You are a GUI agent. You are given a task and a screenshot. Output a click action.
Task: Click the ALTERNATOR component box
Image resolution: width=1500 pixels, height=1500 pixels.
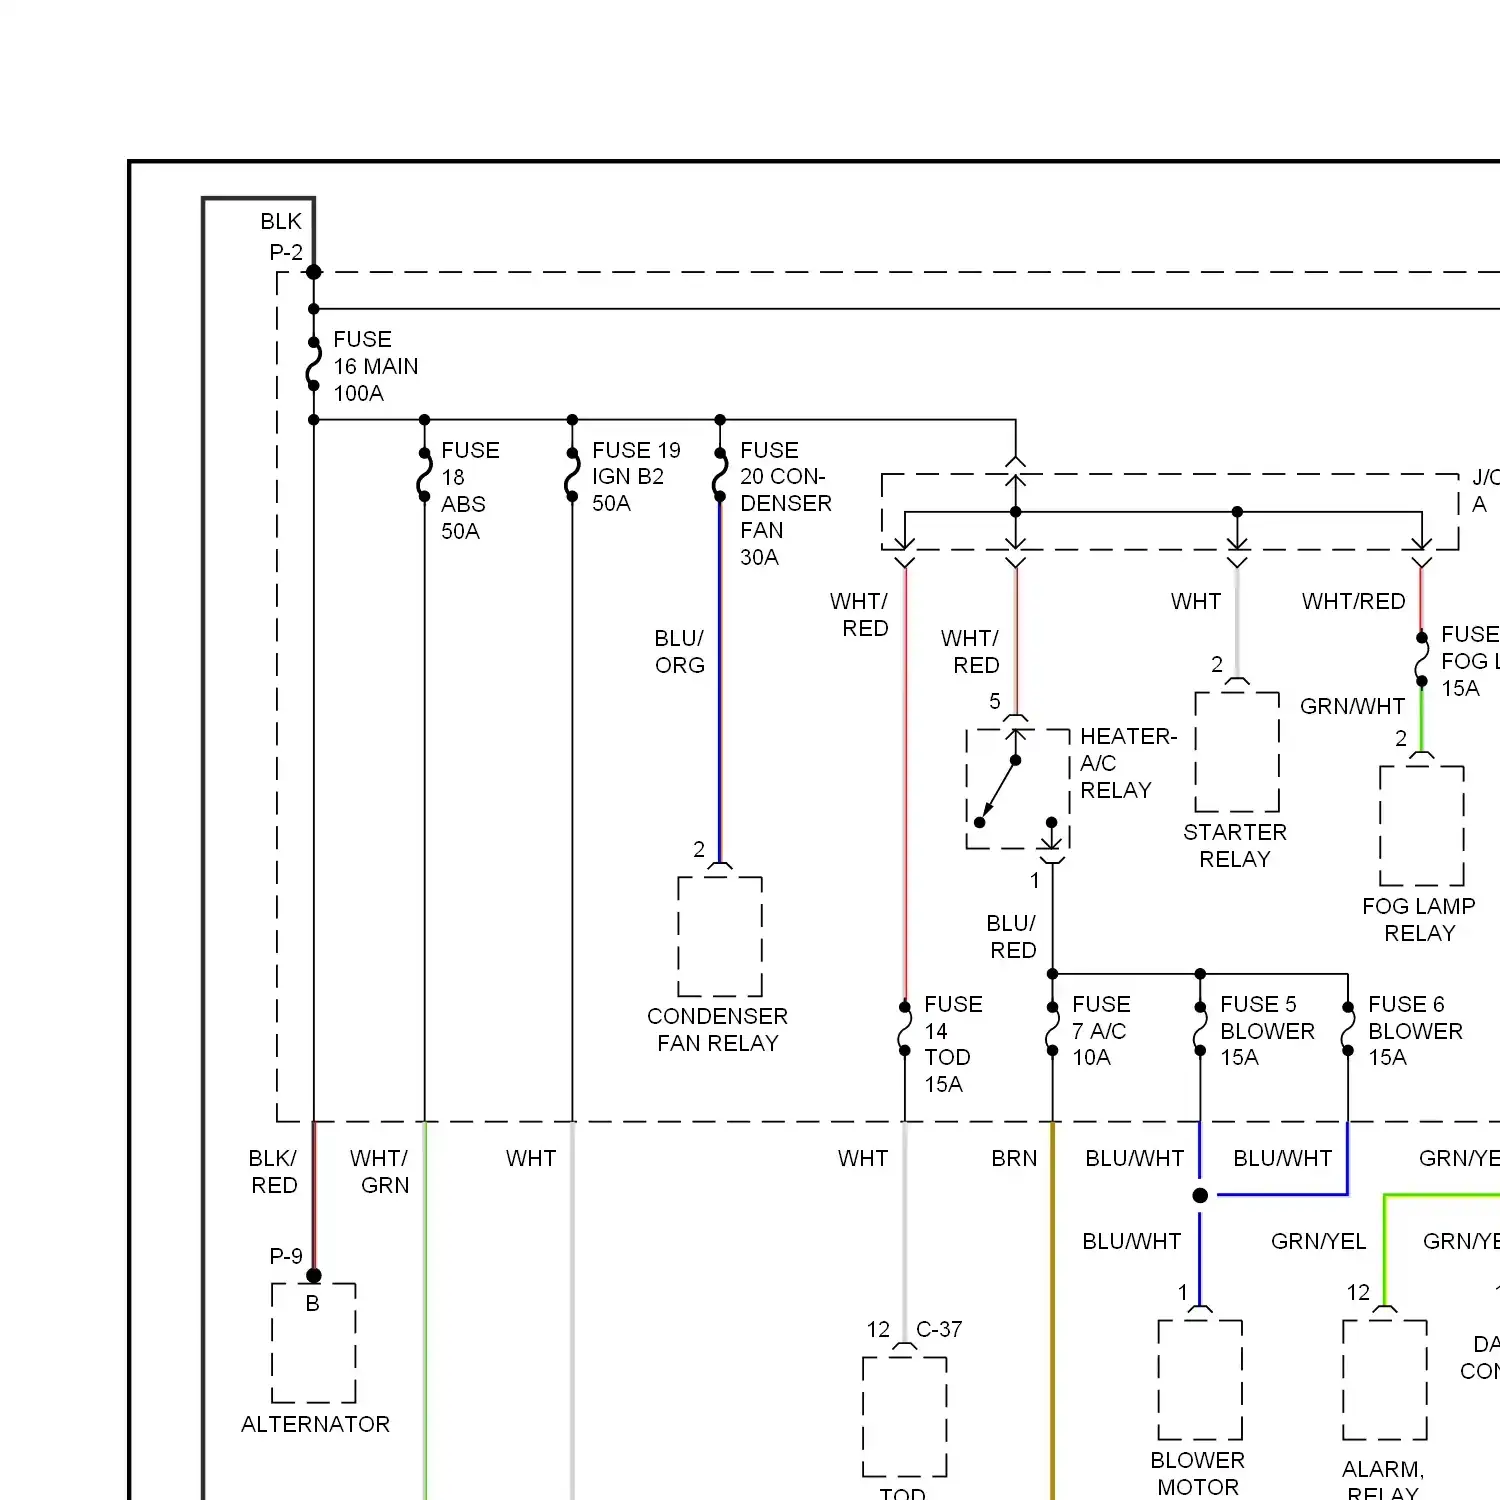pyautogui.click(x=314, y=1343)
